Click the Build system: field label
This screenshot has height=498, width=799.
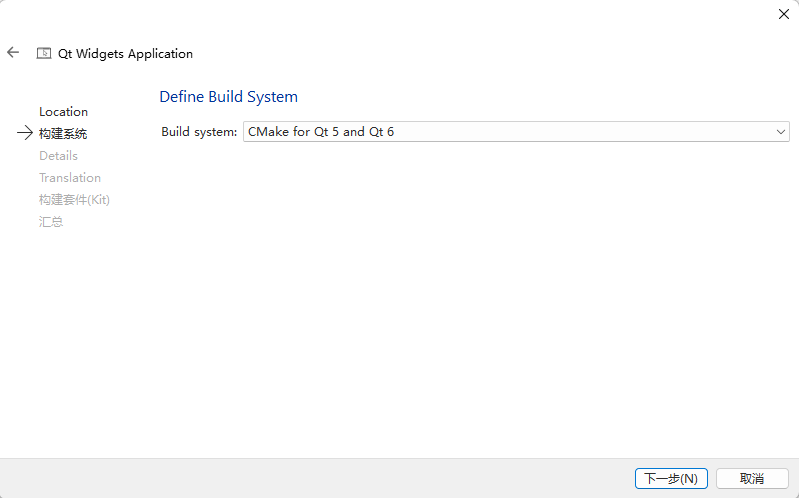click(x=199, y=132)
